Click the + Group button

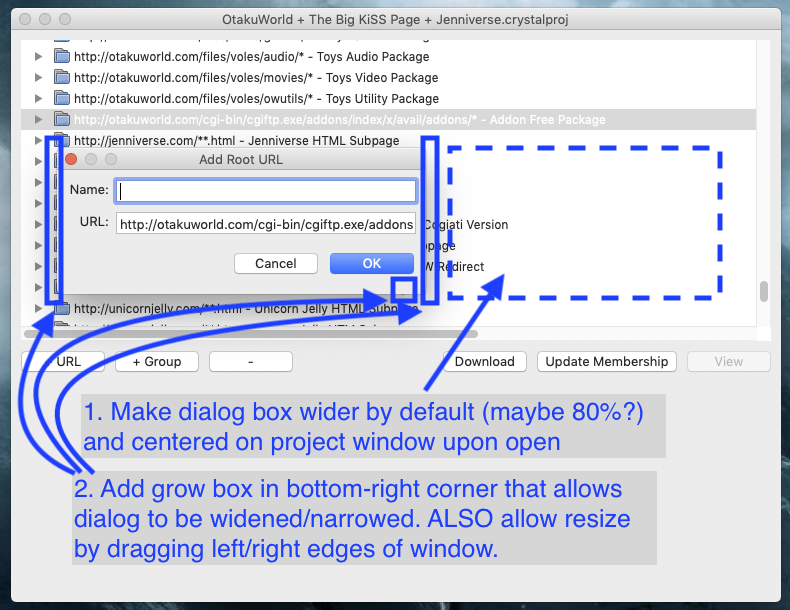point(157,362)
